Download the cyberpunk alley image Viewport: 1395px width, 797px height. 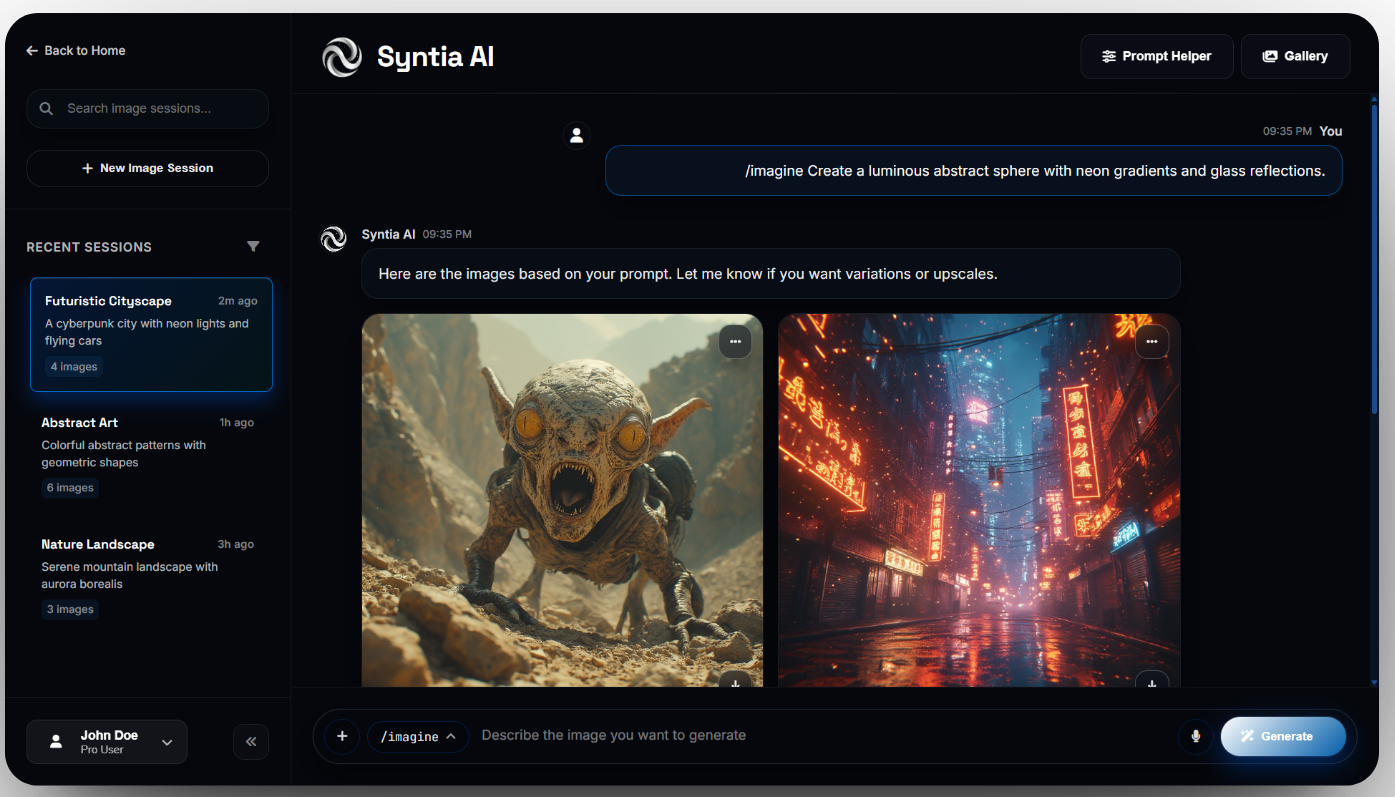(1151, 684)
